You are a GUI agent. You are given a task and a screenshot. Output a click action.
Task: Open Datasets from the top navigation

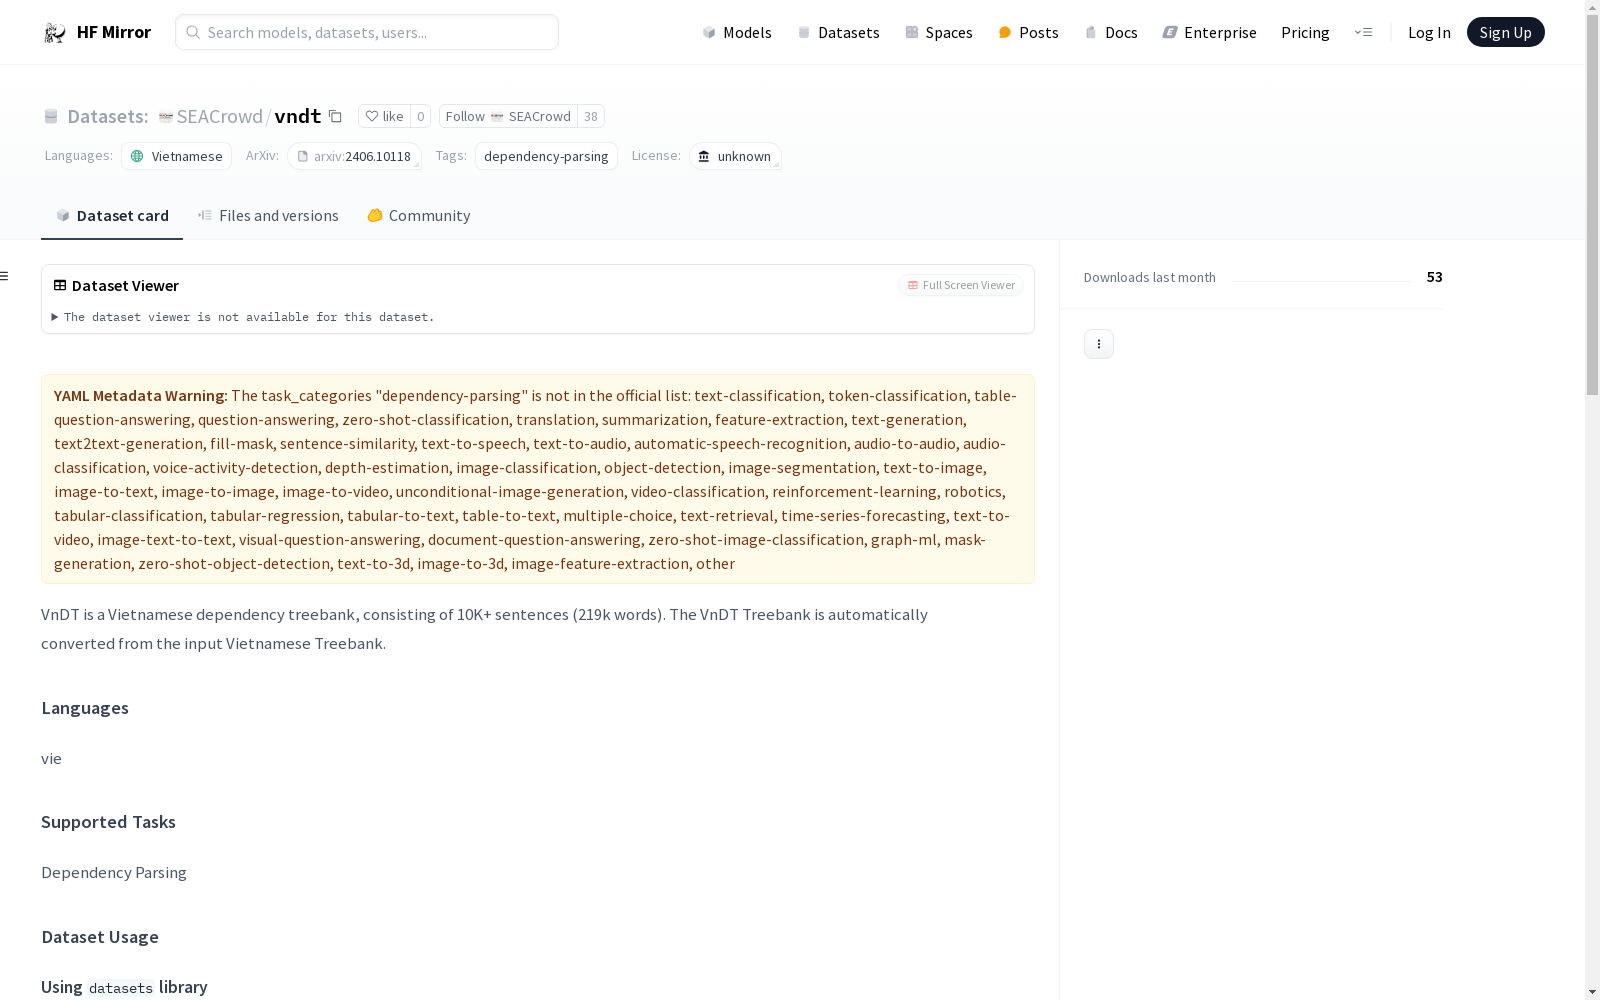(x=838, y=32)
